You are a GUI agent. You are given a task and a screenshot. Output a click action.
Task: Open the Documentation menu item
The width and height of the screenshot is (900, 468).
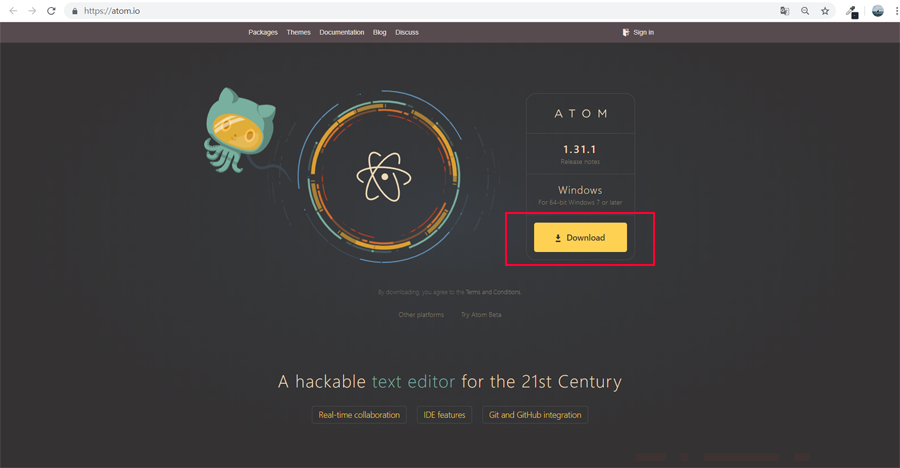click(x=342, y=32)
